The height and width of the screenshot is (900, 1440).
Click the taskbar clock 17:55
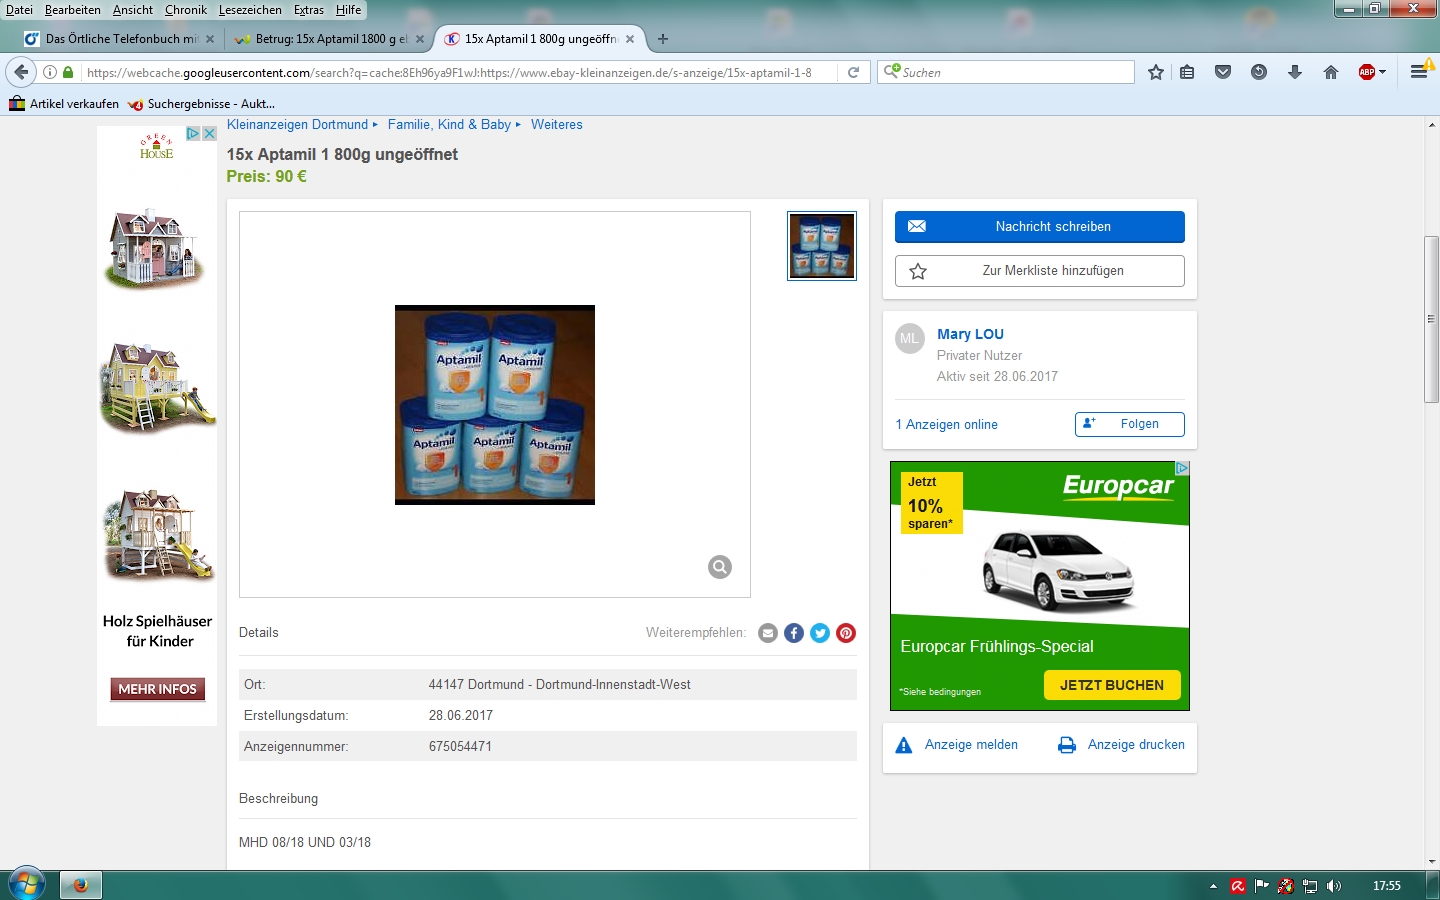pyautogui.click(x=1387, y=886)
